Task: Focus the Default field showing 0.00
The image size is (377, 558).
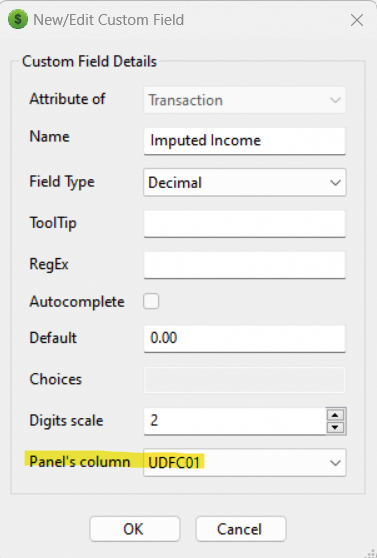Action: [245, 338]
